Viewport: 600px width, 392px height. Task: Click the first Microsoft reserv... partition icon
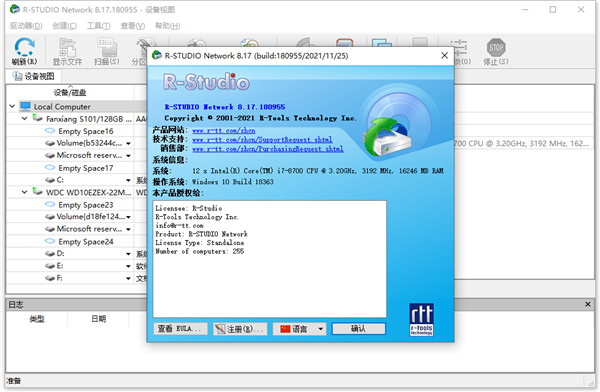pyautogui.click(x=50, y=156)
